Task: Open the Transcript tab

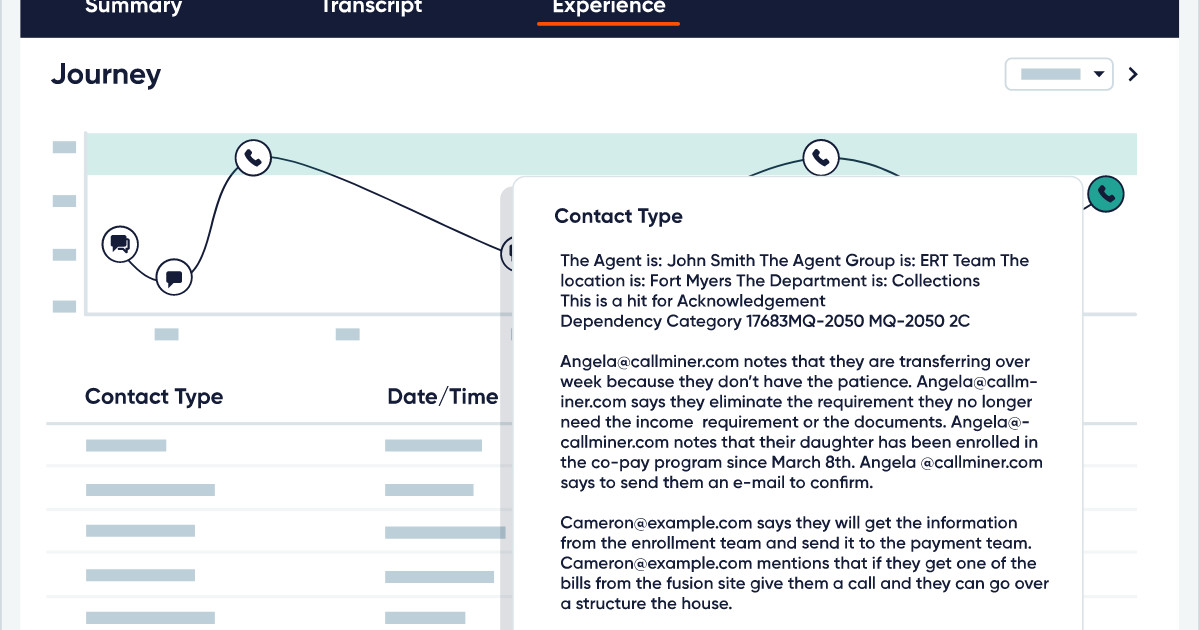Action: (x=371, y=8)
